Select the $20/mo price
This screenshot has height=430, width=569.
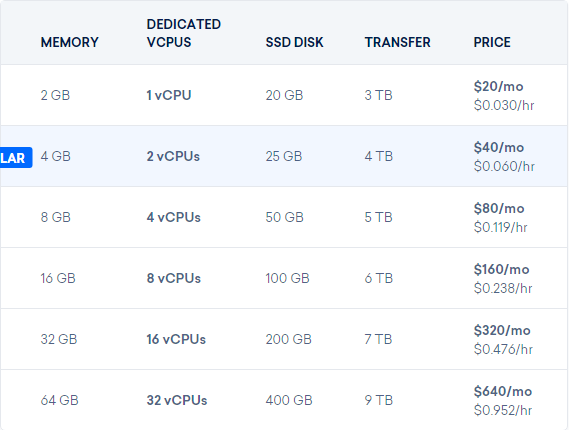pyautogui.click(x=498, y=86)
